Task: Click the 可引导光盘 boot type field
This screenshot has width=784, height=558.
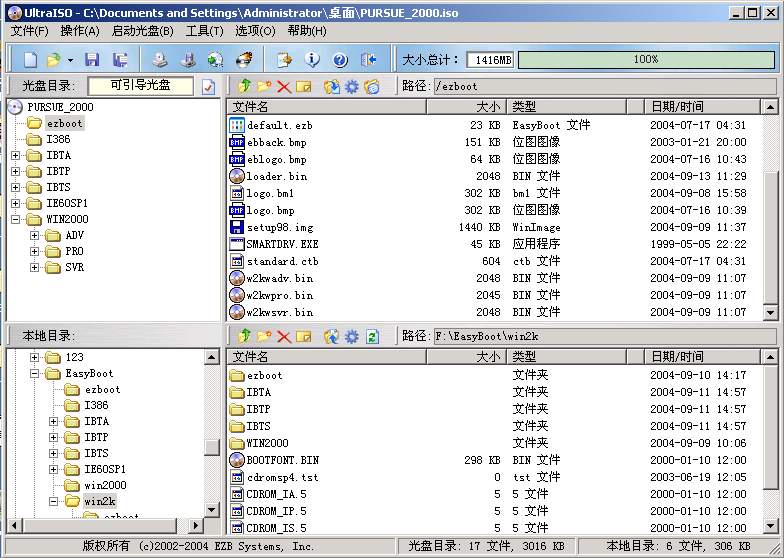Action: click(x=140, y=86)
